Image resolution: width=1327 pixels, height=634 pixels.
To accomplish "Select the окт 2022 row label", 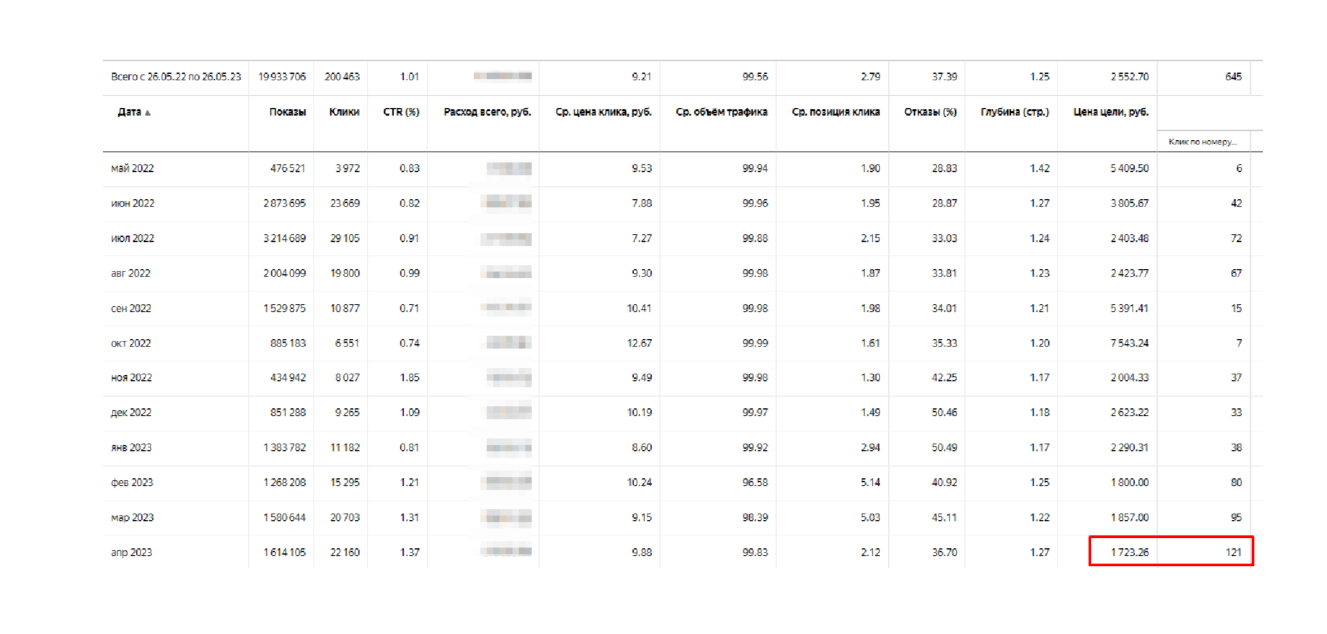I will 131,343.
